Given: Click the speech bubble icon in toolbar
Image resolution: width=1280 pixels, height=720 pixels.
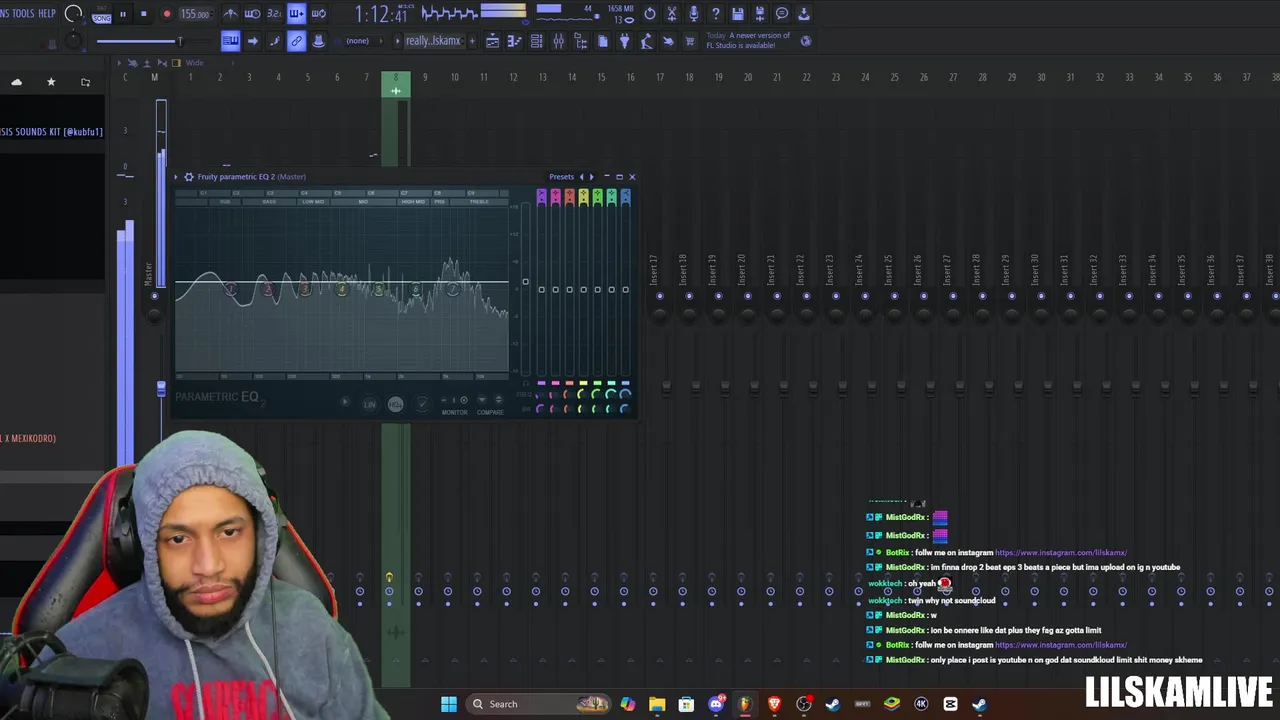Looking at the screenshot, I should [782, 14].
